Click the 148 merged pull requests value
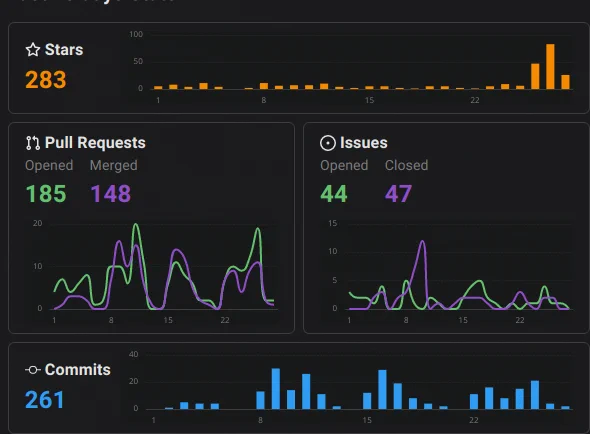Viewport: 590px width, 434px height. click(x=111, y=194)
